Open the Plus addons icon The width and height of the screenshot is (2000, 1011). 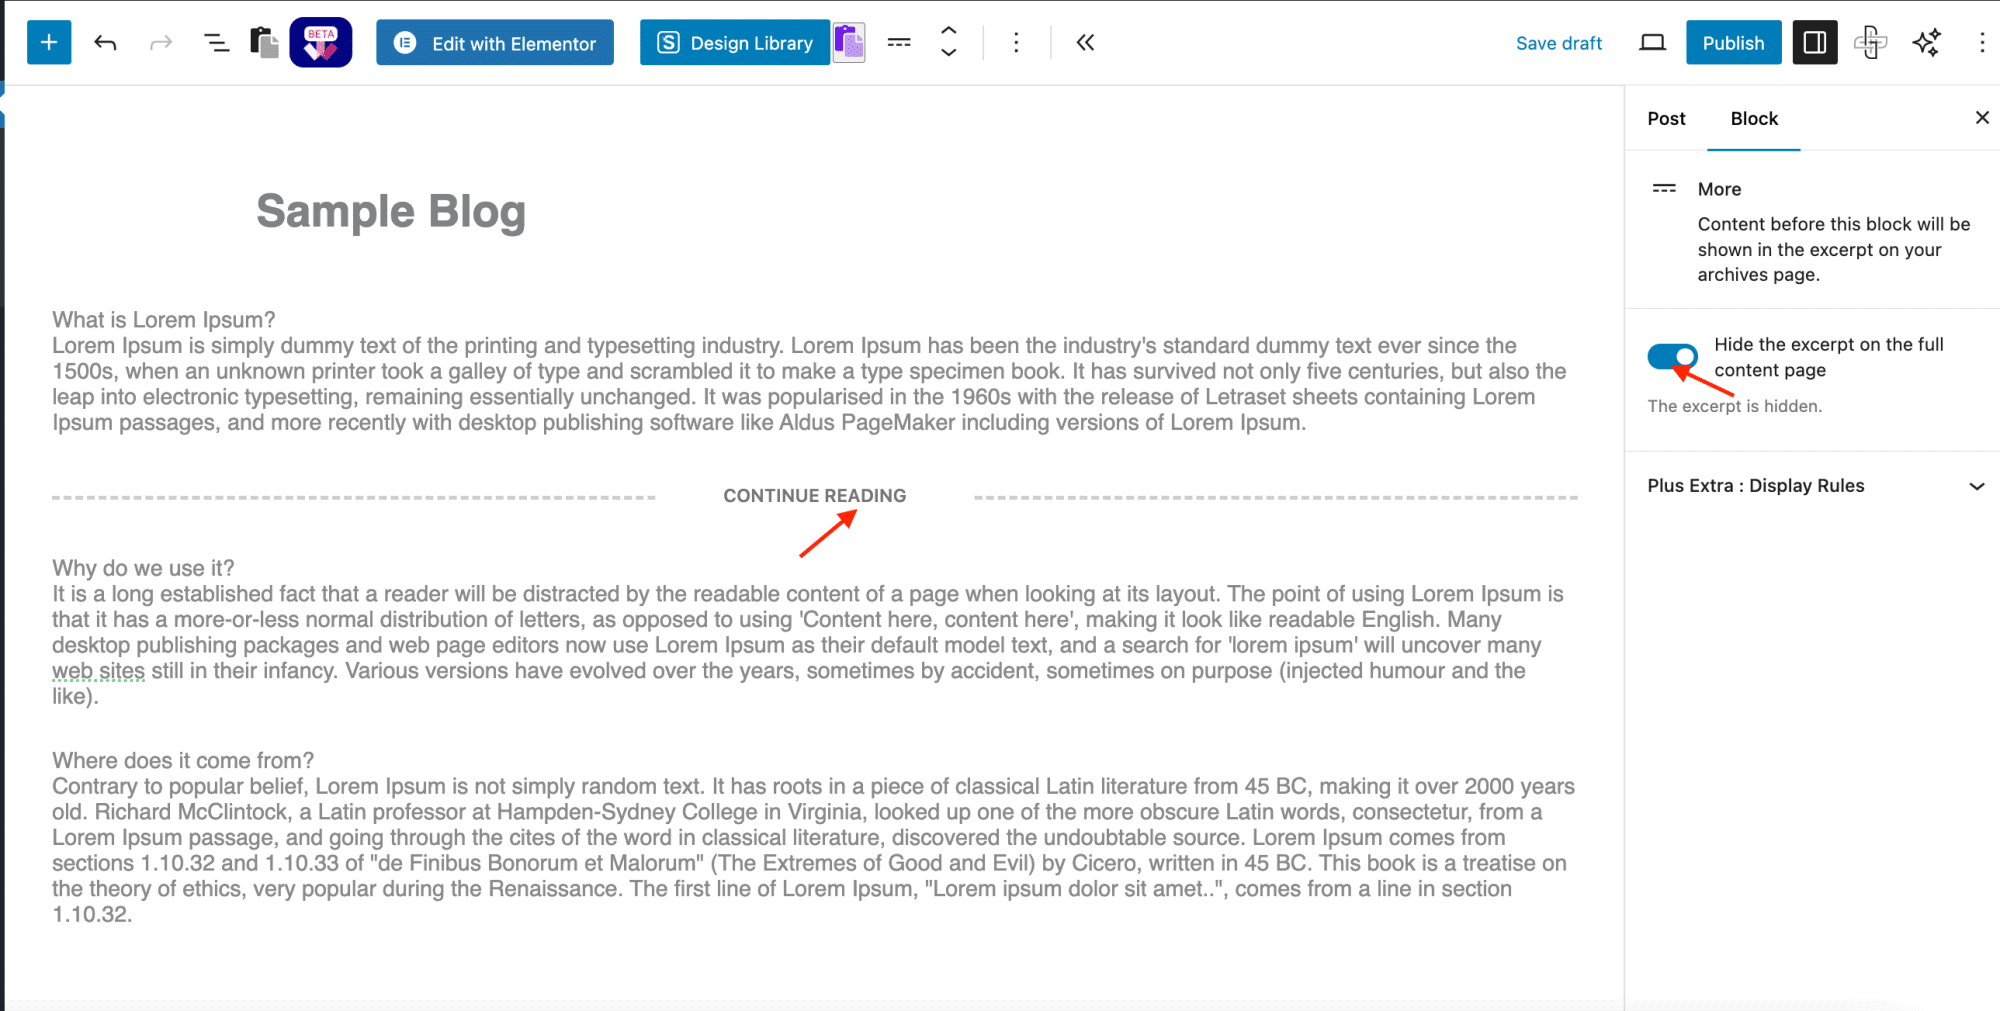(x=1870, y=43)
